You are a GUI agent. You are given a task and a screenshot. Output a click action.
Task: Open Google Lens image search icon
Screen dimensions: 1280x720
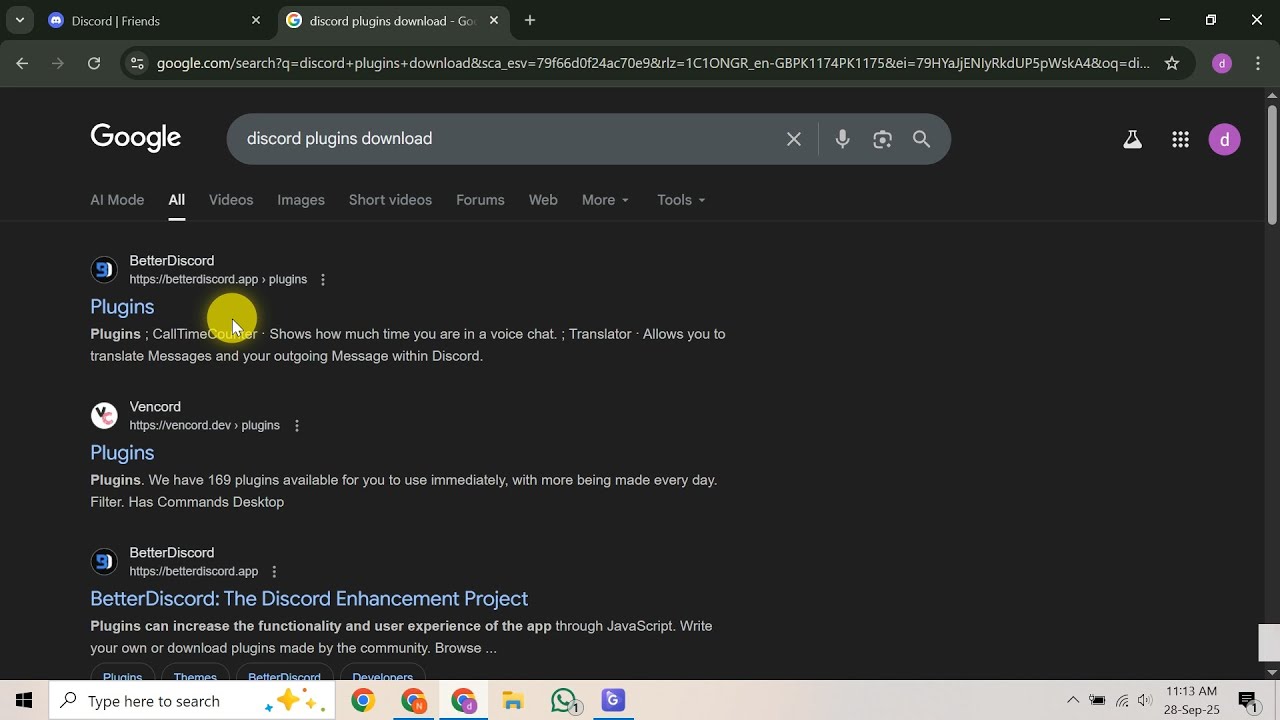(x=882, y=139)
